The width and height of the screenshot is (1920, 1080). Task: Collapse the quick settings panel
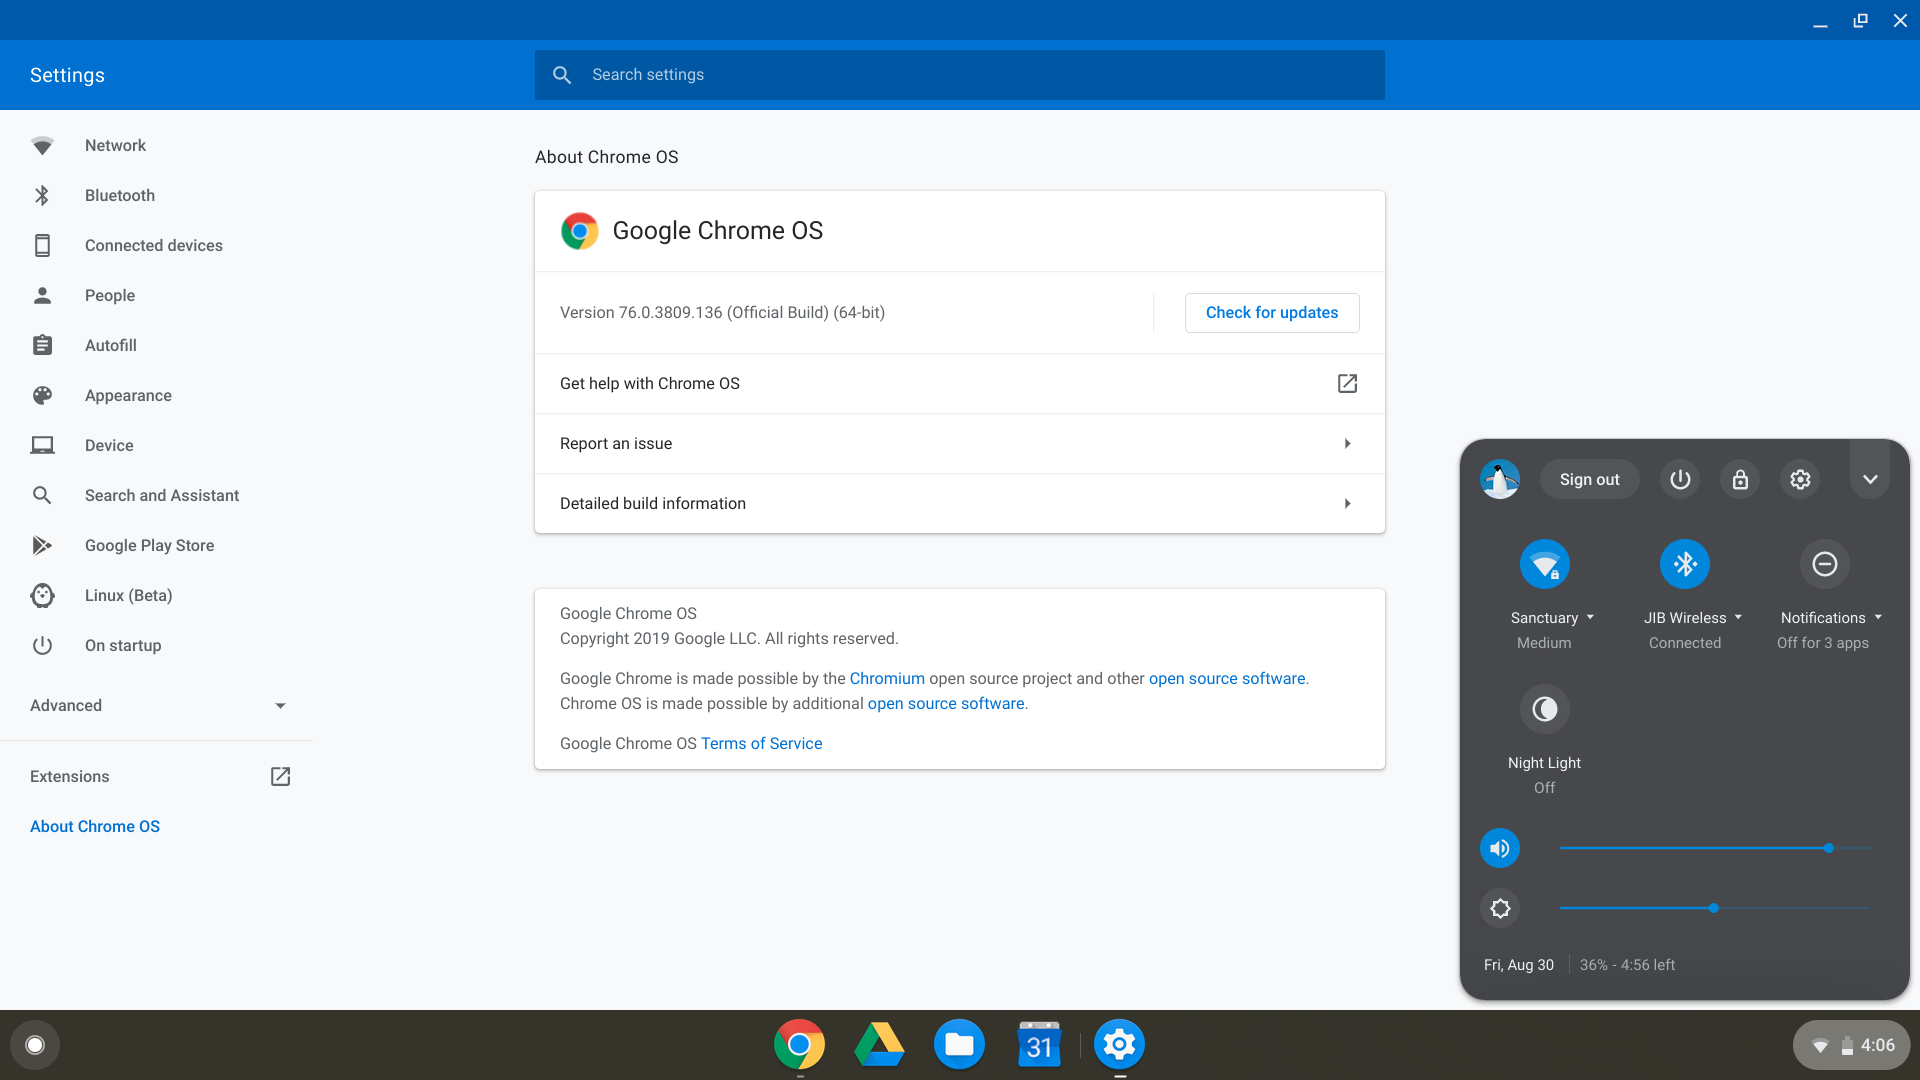point(1870,480)
